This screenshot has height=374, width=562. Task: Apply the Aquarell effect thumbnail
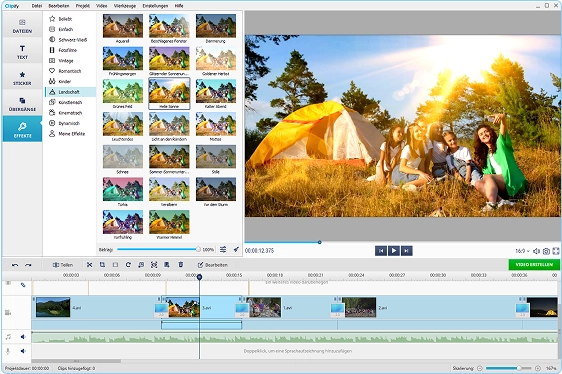click(123, 26)
